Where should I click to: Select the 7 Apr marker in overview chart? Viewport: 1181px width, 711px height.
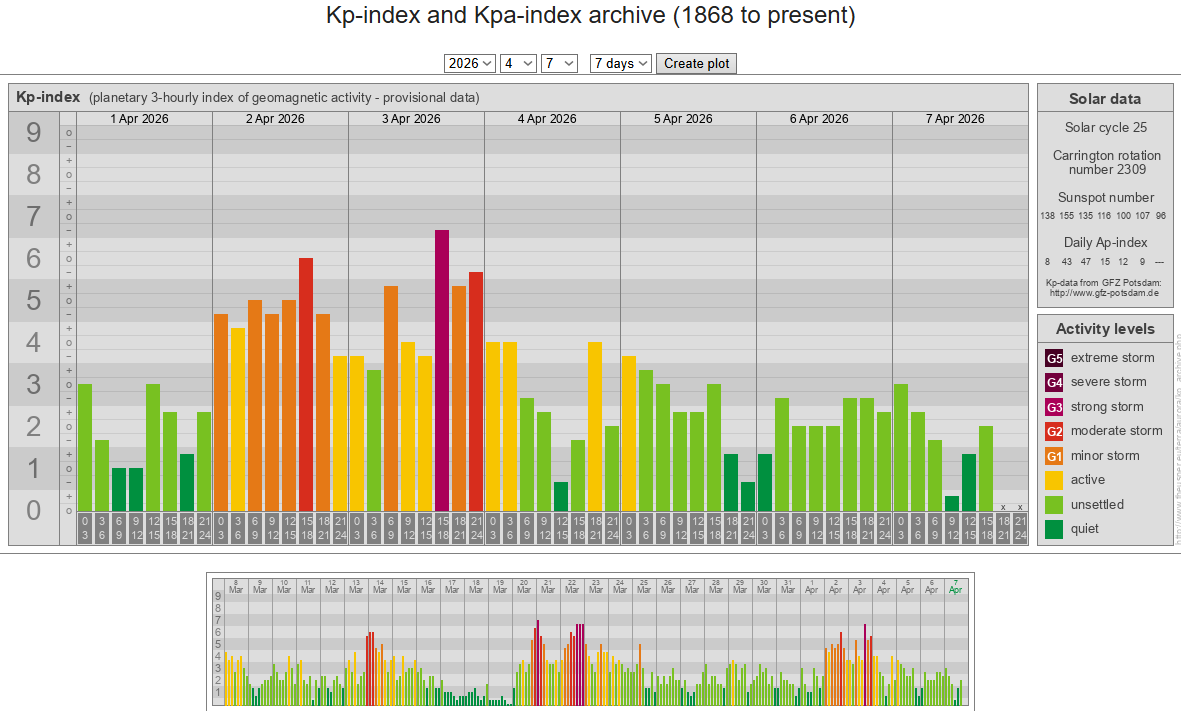coord(956,585)
